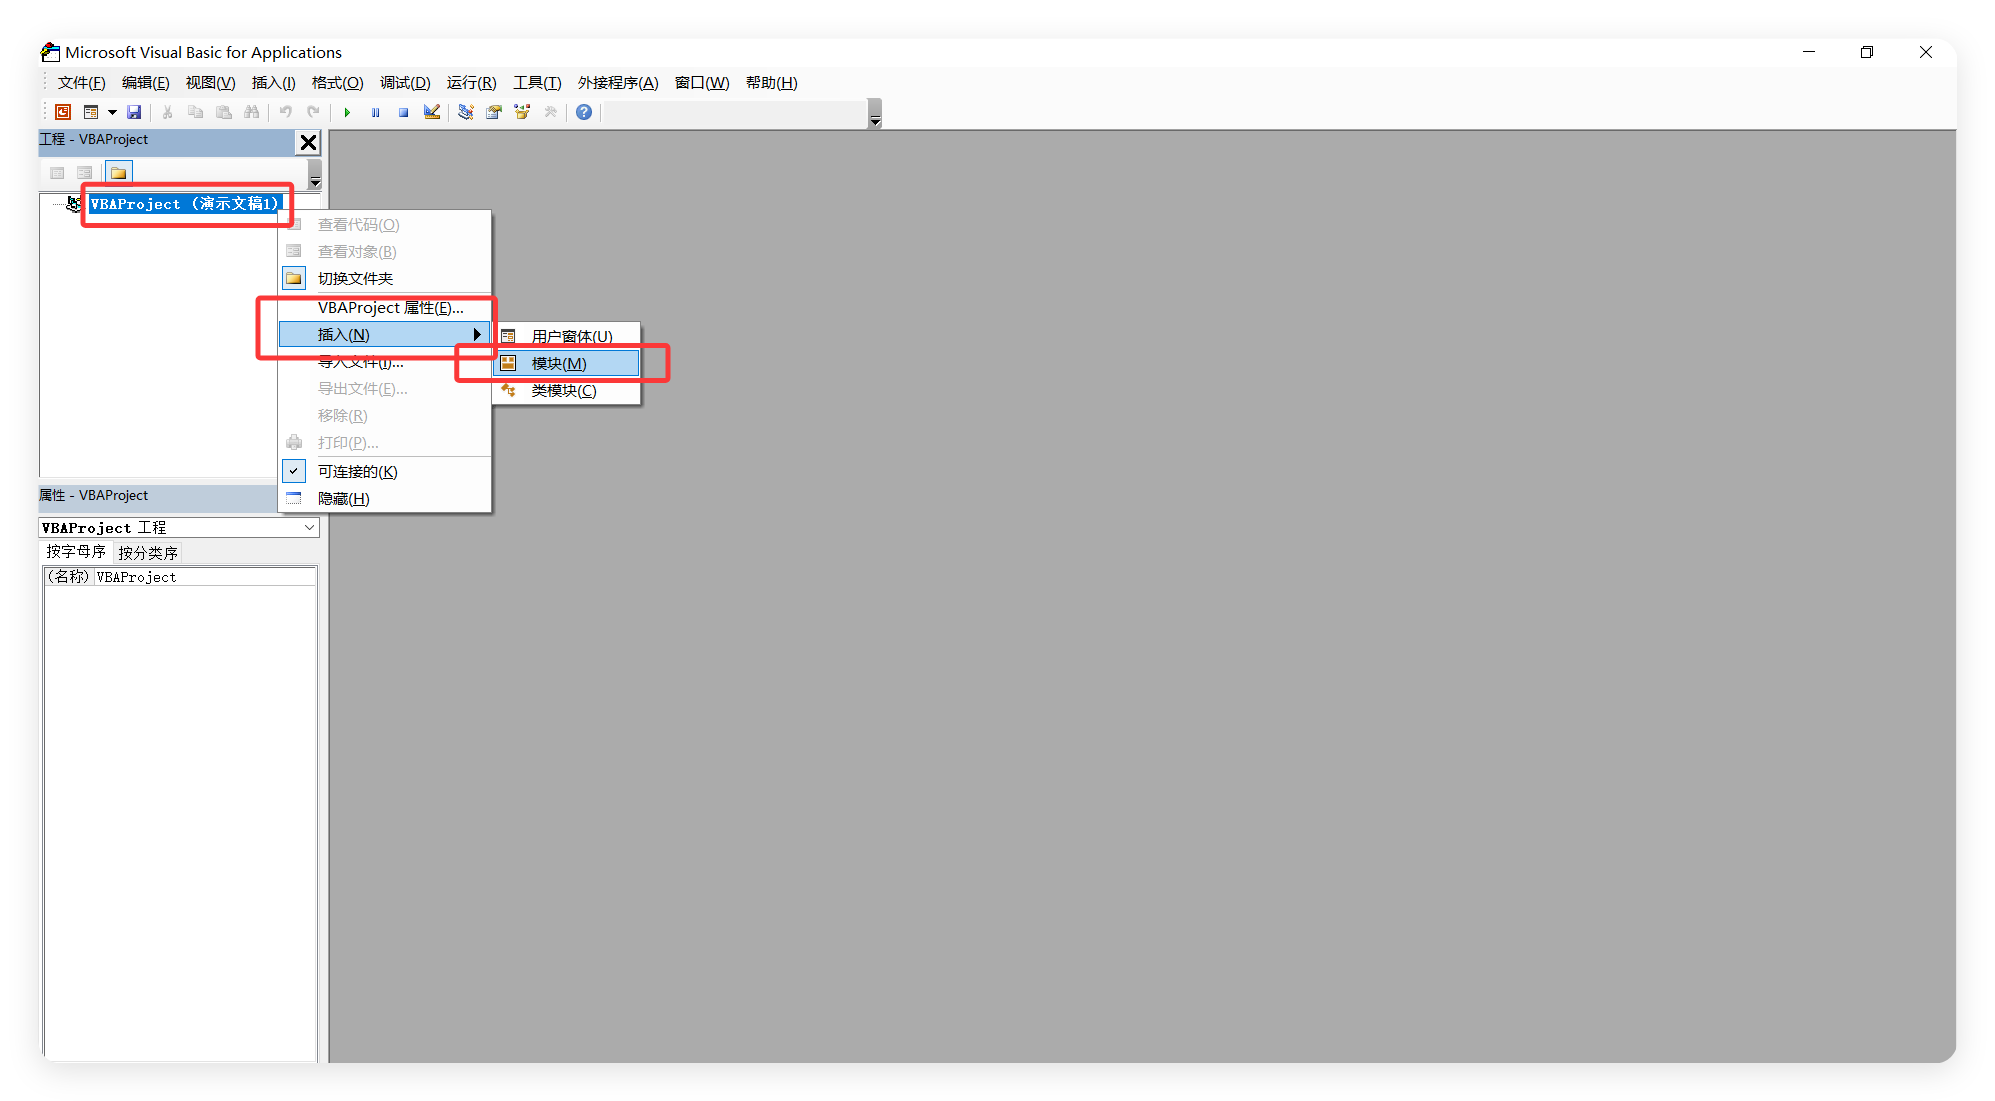Viewport: 1995px width, 1101px height.
Task: Toggle the Folders view in Project Explorer
Action: (118, 171)
